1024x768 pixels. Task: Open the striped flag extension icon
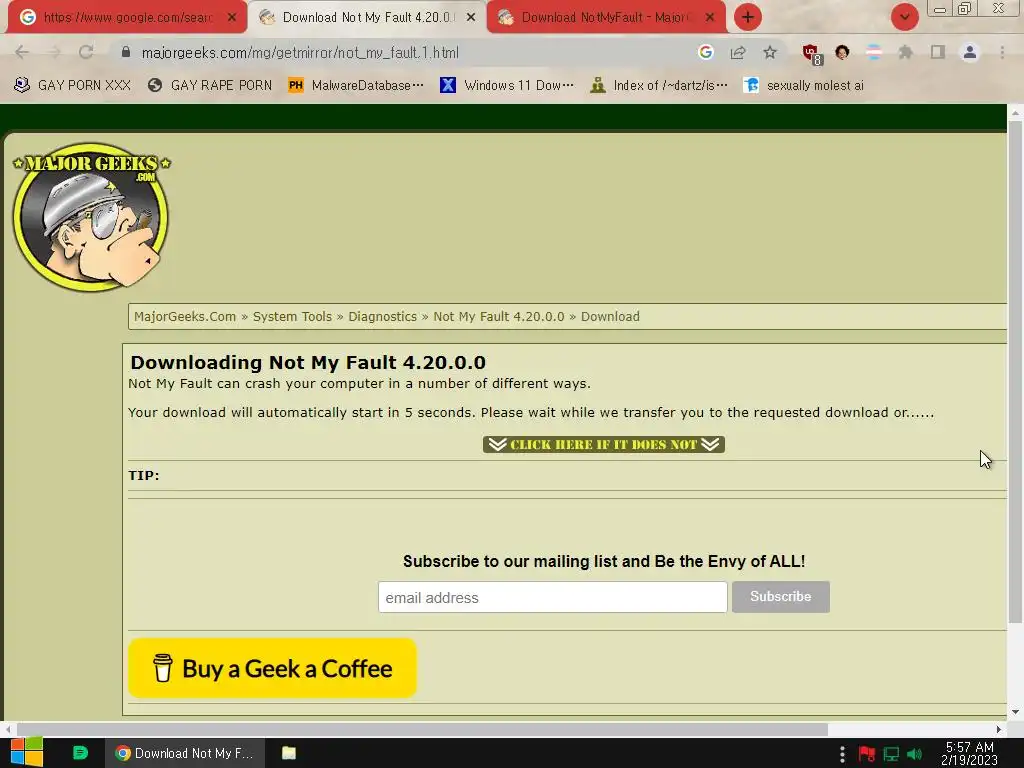pyautogui.click(x=874, y=52)
